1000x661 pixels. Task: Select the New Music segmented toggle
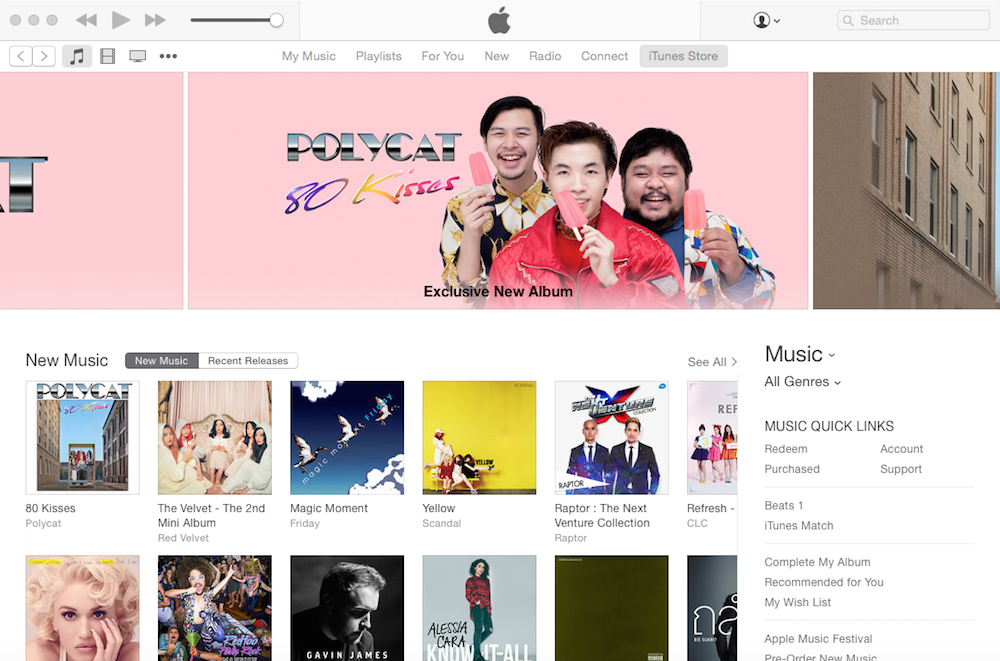coord(161,360)
